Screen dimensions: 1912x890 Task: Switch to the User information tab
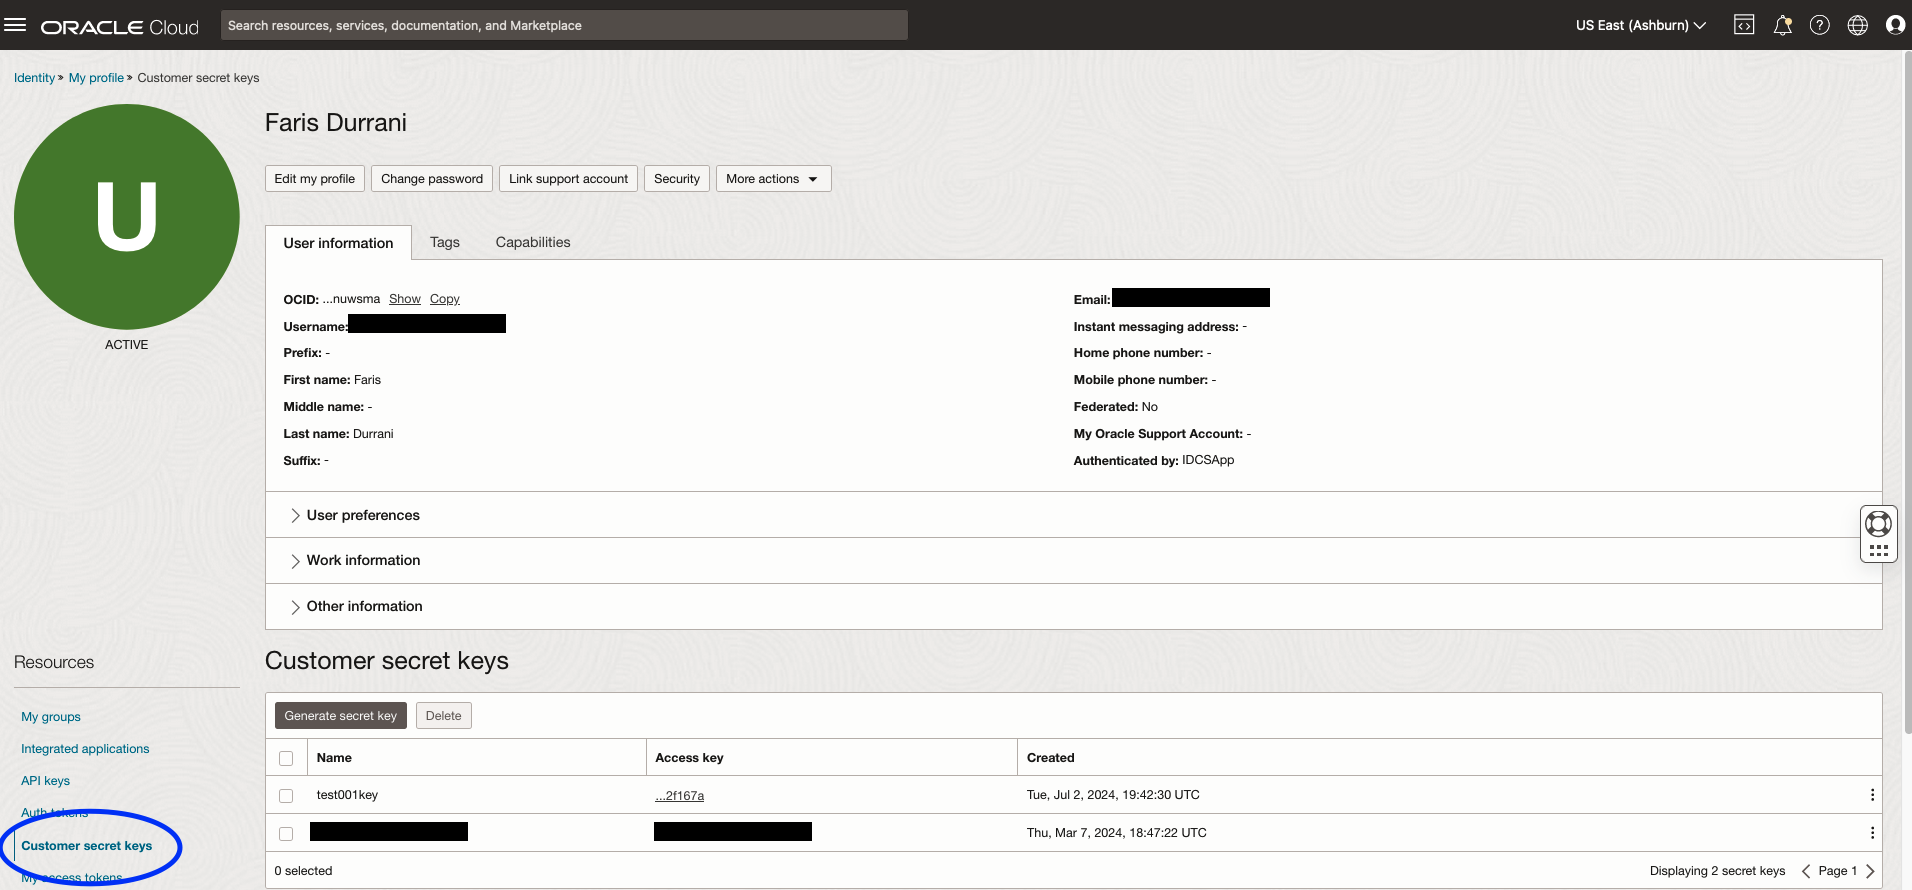point(338,243)
